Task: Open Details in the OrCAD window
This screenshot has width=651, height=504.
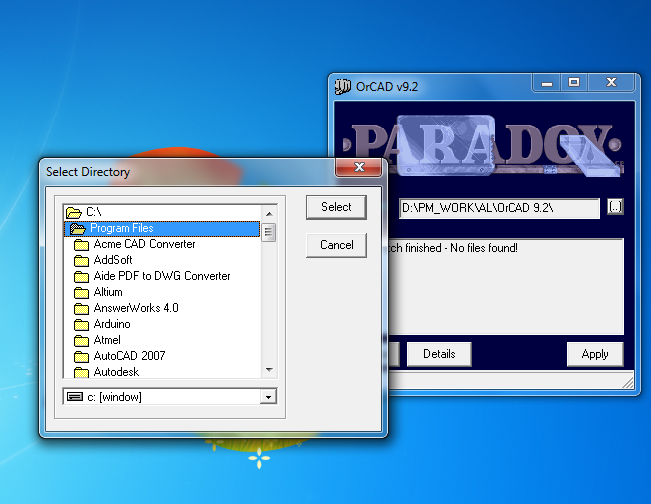Action: click(x=439, y=354)
